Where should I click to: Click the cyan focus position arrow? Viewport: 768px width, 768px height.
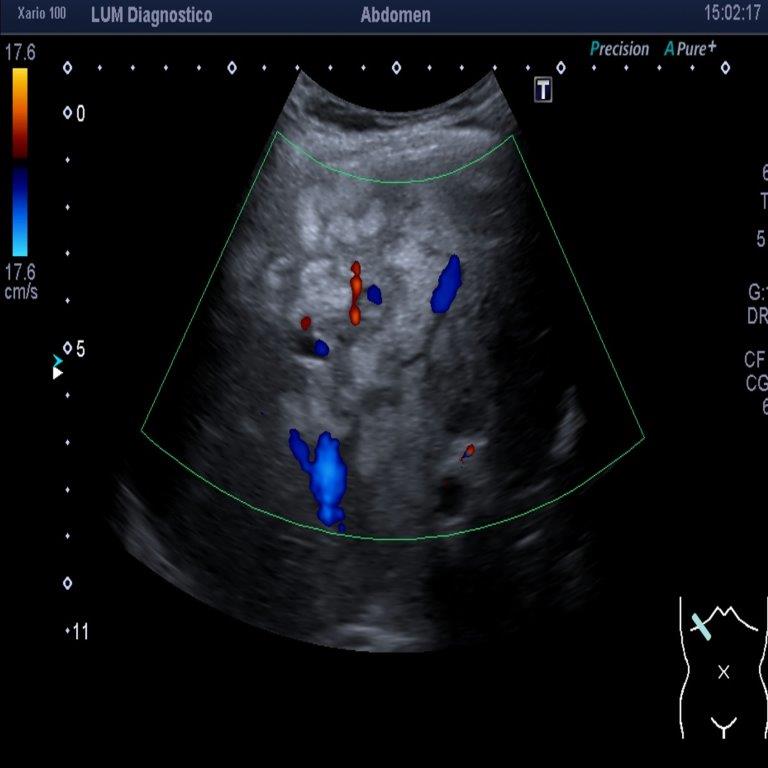(x=58, y=360)
